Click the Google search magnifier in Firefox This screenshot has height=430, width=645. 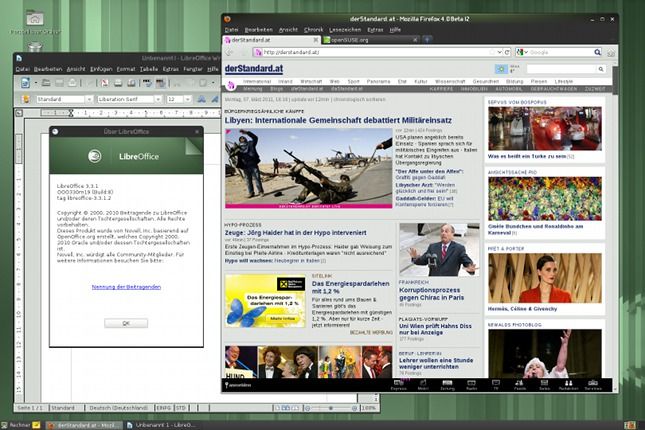click(x=597, y=52)
